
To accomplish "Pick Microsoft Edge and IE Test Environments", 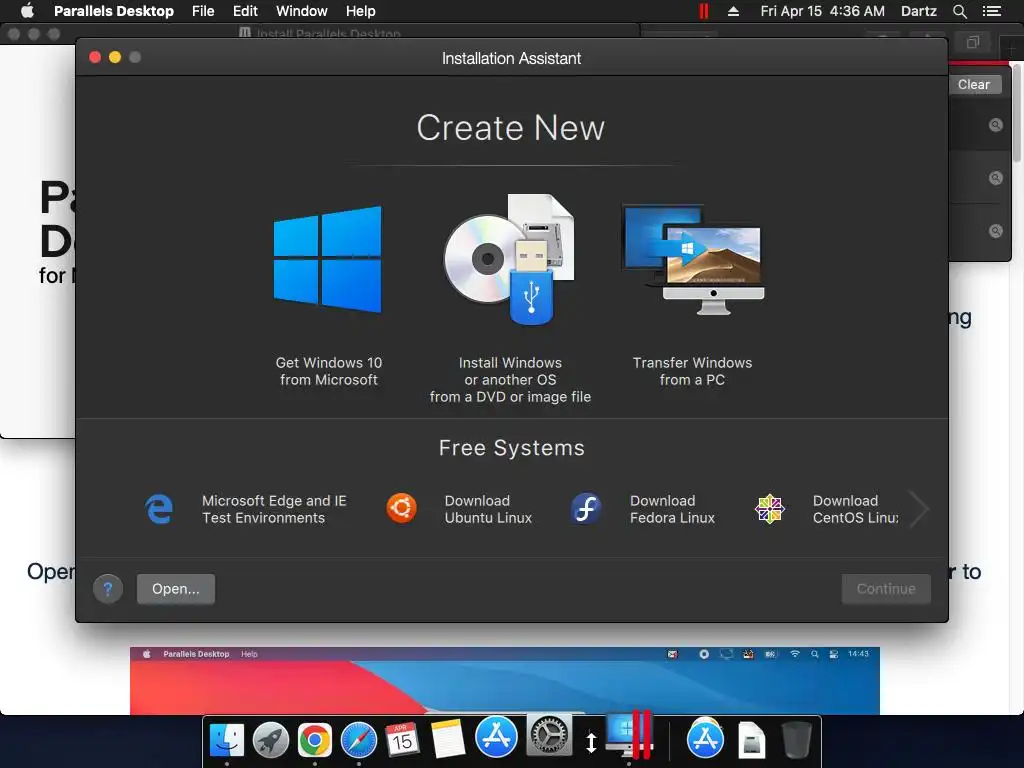I will [247, 509].
